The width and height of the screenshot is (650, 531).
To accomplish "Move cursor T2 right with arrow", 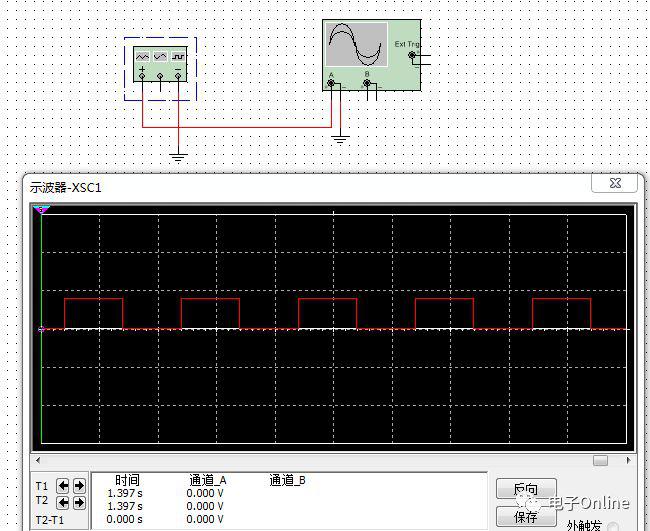I will pos(79,502).
